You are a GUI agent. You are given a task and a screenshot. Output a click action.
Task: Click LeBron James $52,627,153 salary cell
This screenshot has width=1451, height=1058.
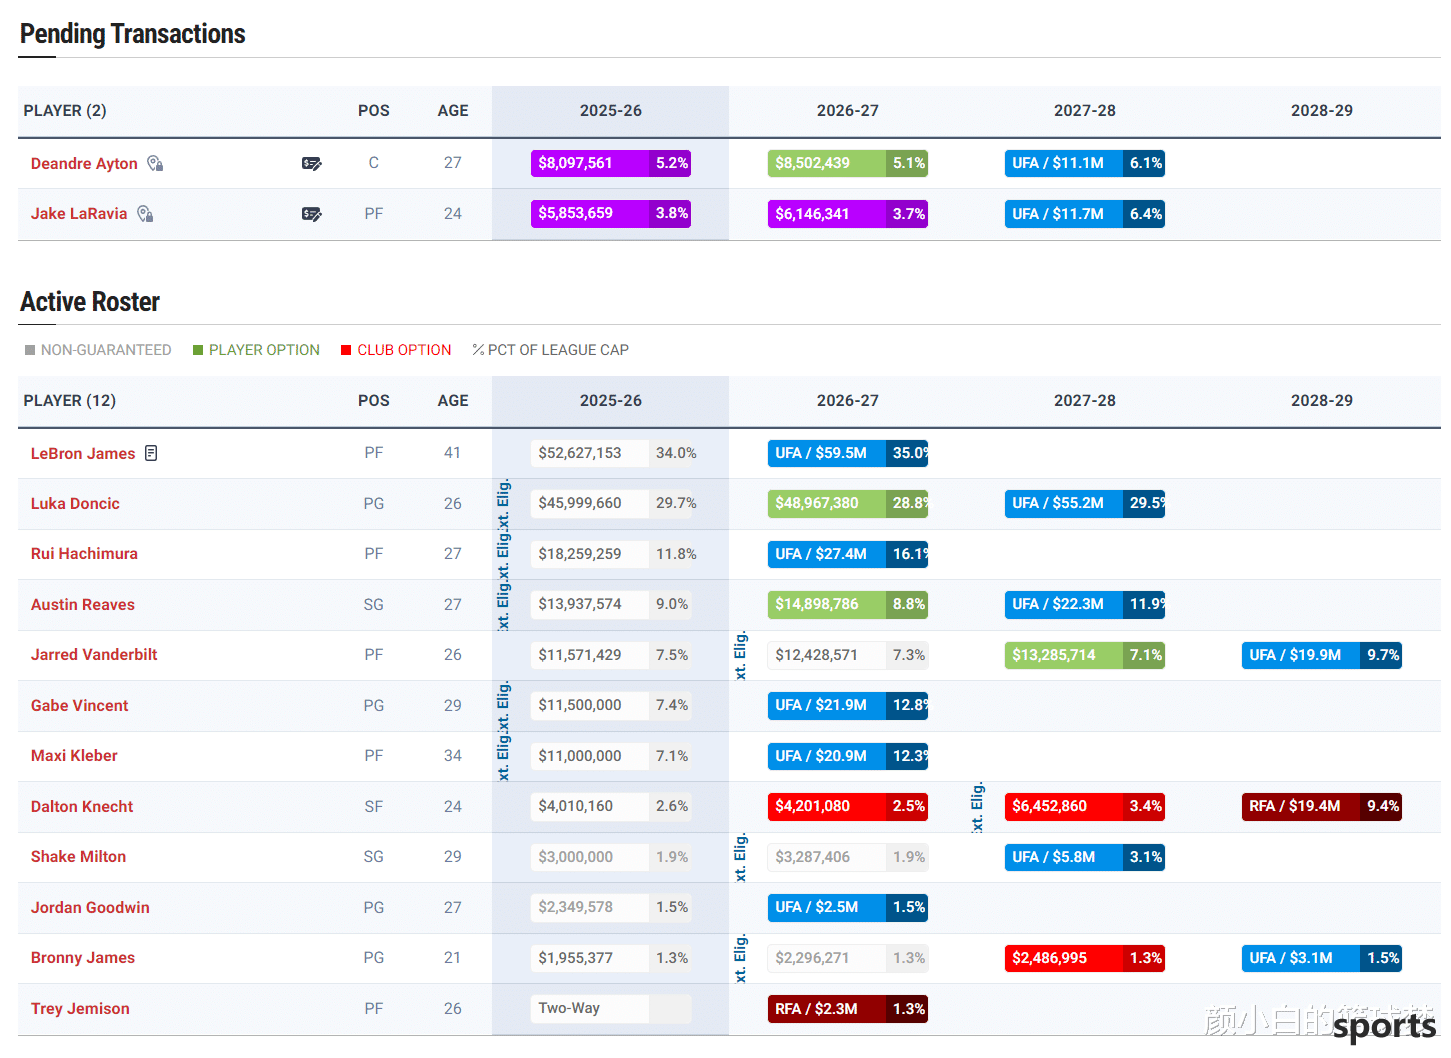[610, 453]
